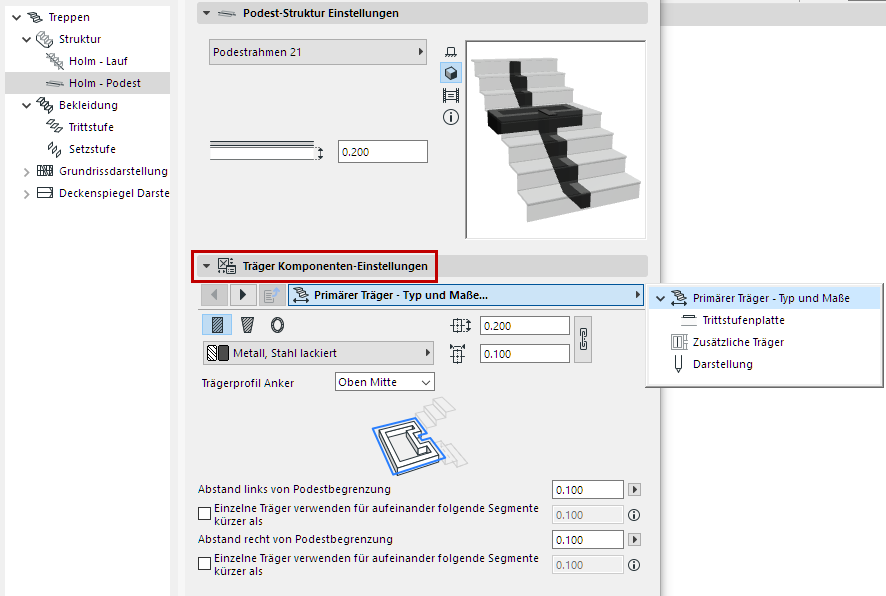This screenshot has height=596, width=886.
Task: Click the Metall, Stahl lackiert material swatch
Action: (x=218, y=353)
